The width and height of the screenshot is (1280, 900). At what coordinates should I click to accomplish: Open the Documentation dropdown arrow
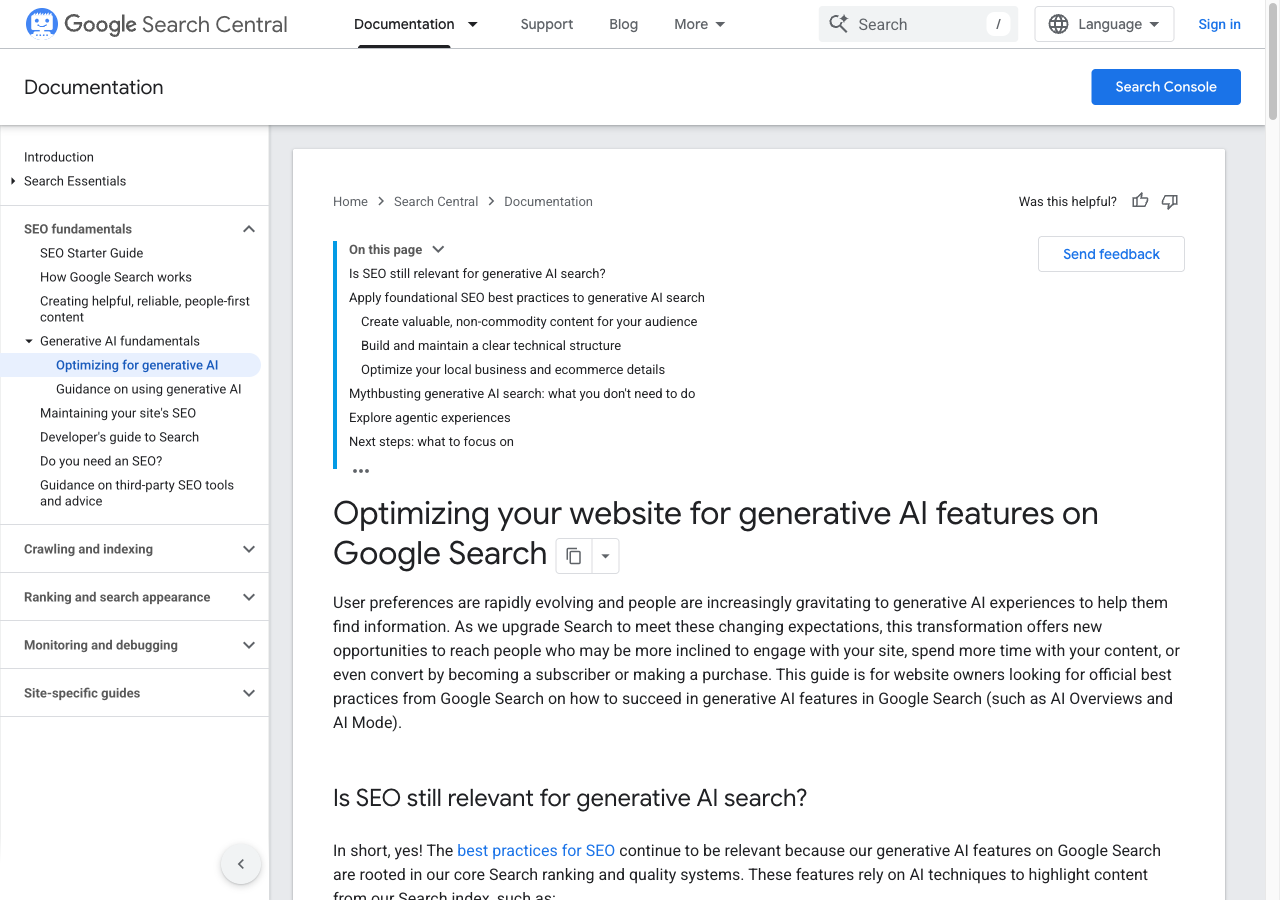473,24
